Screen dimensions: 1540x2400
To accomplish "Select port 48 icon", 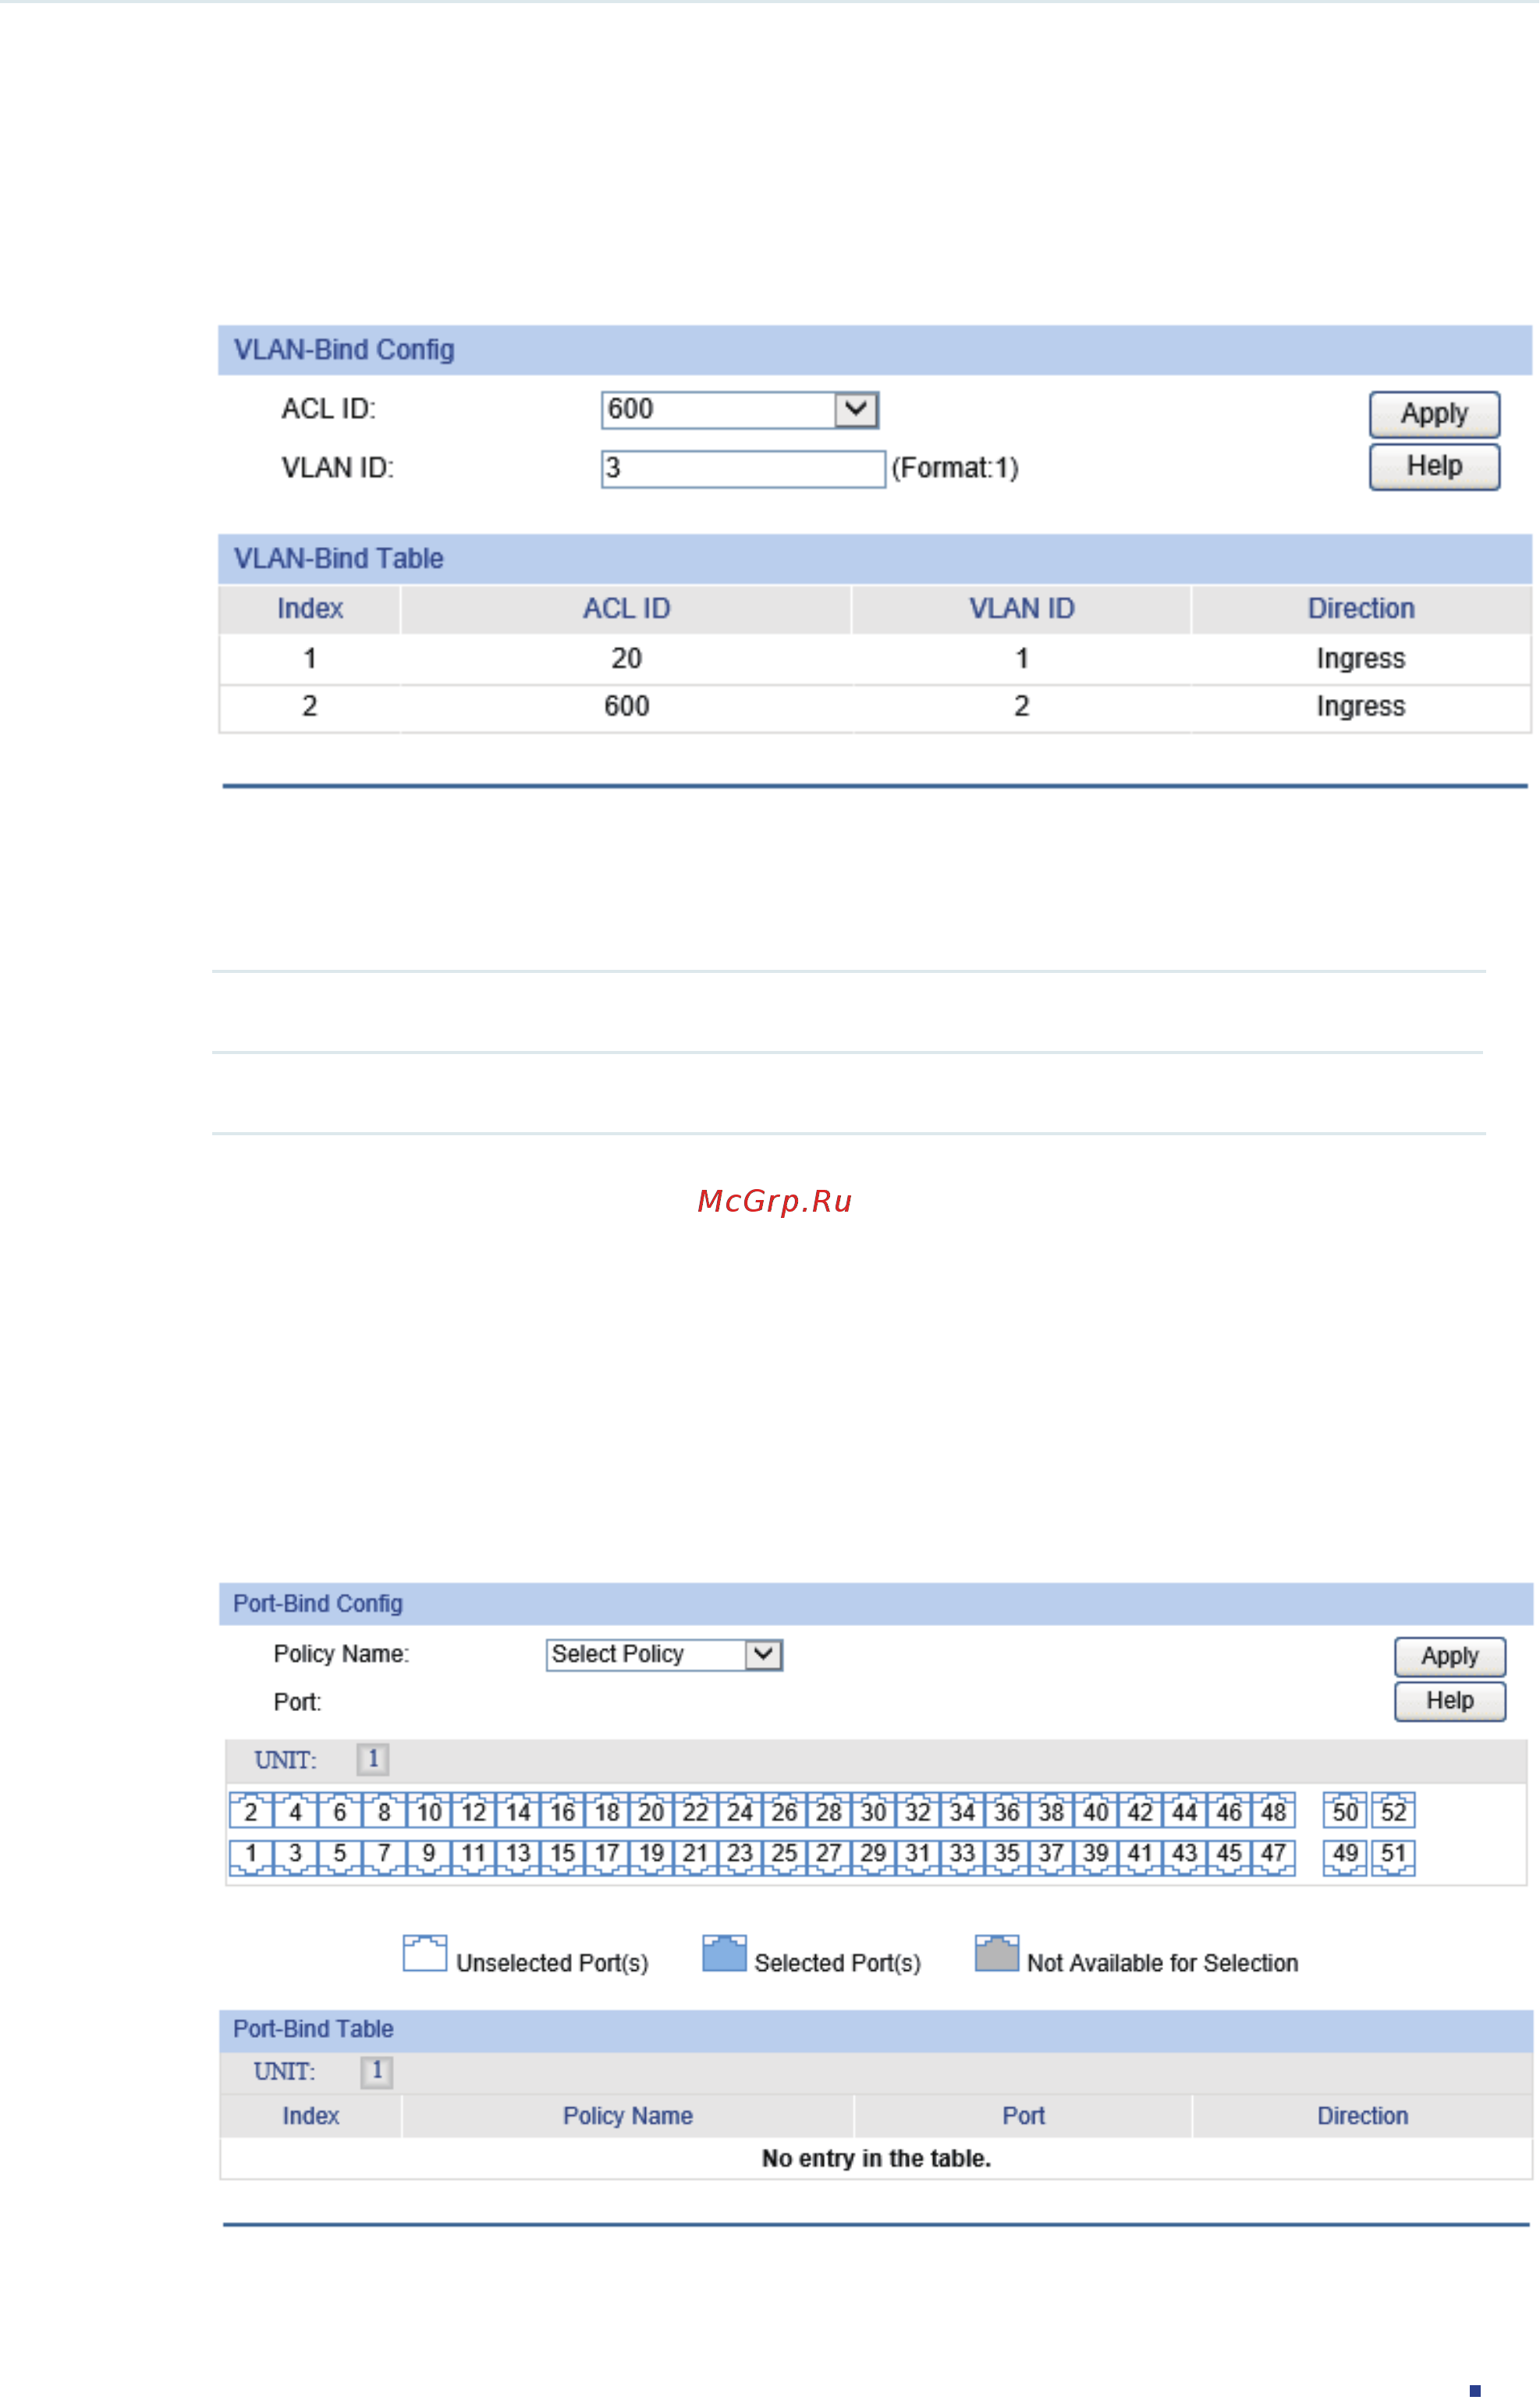I will [1274, 1811].
